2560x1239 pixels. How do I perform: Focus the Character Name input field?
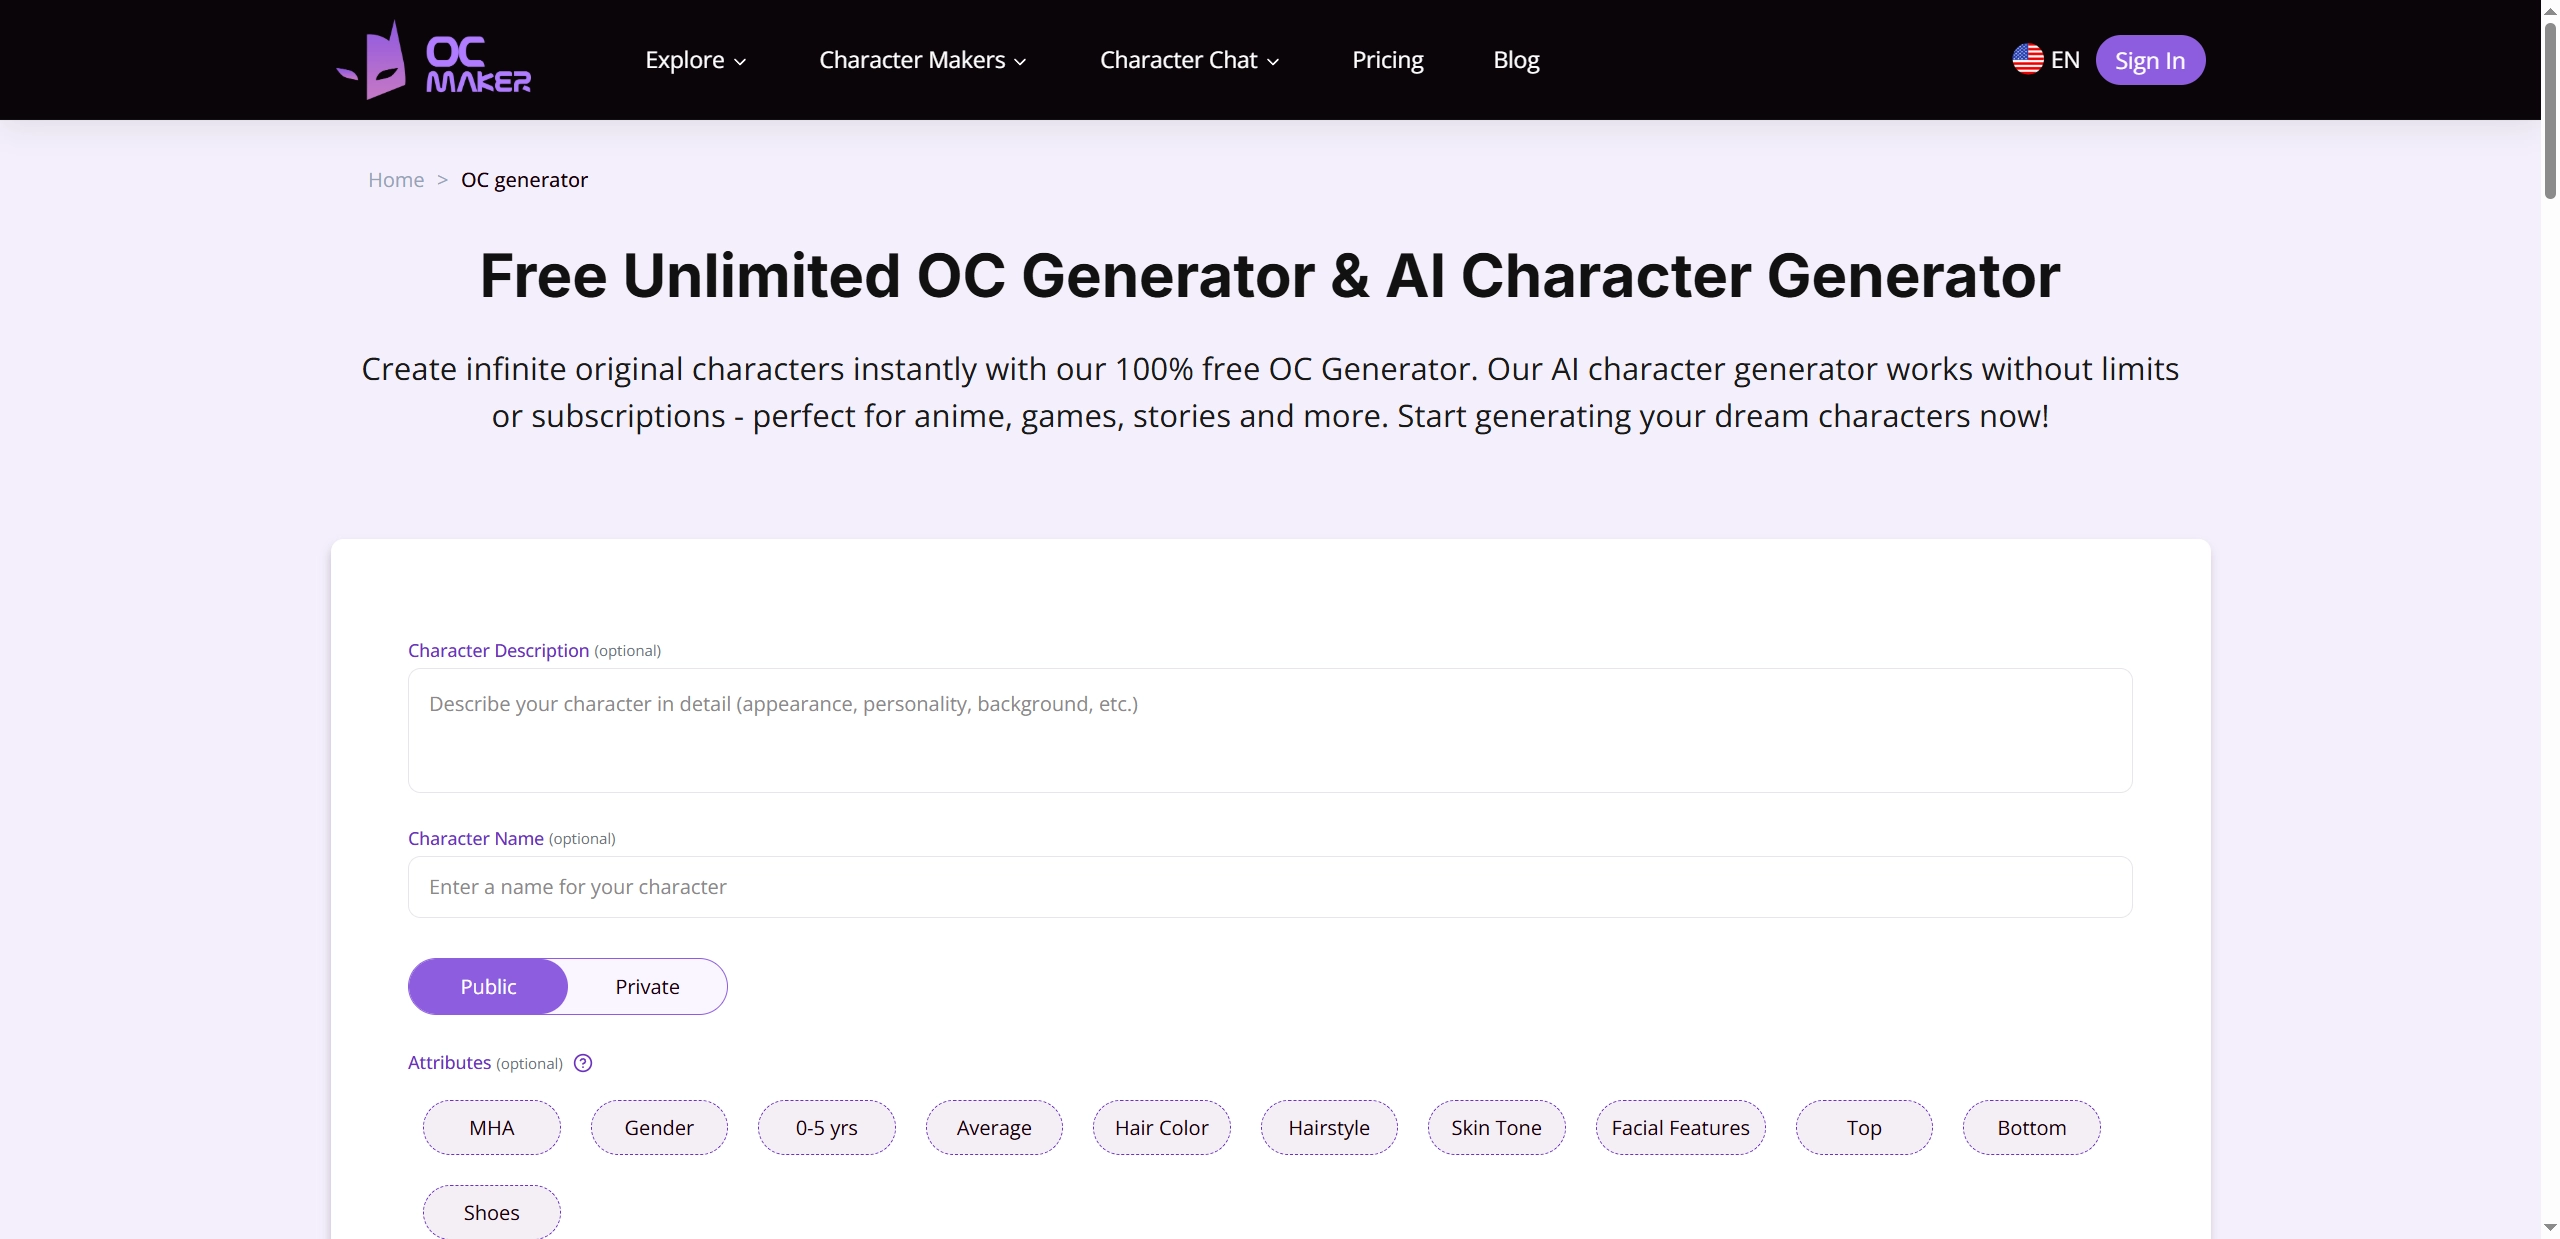[1270, 887]
